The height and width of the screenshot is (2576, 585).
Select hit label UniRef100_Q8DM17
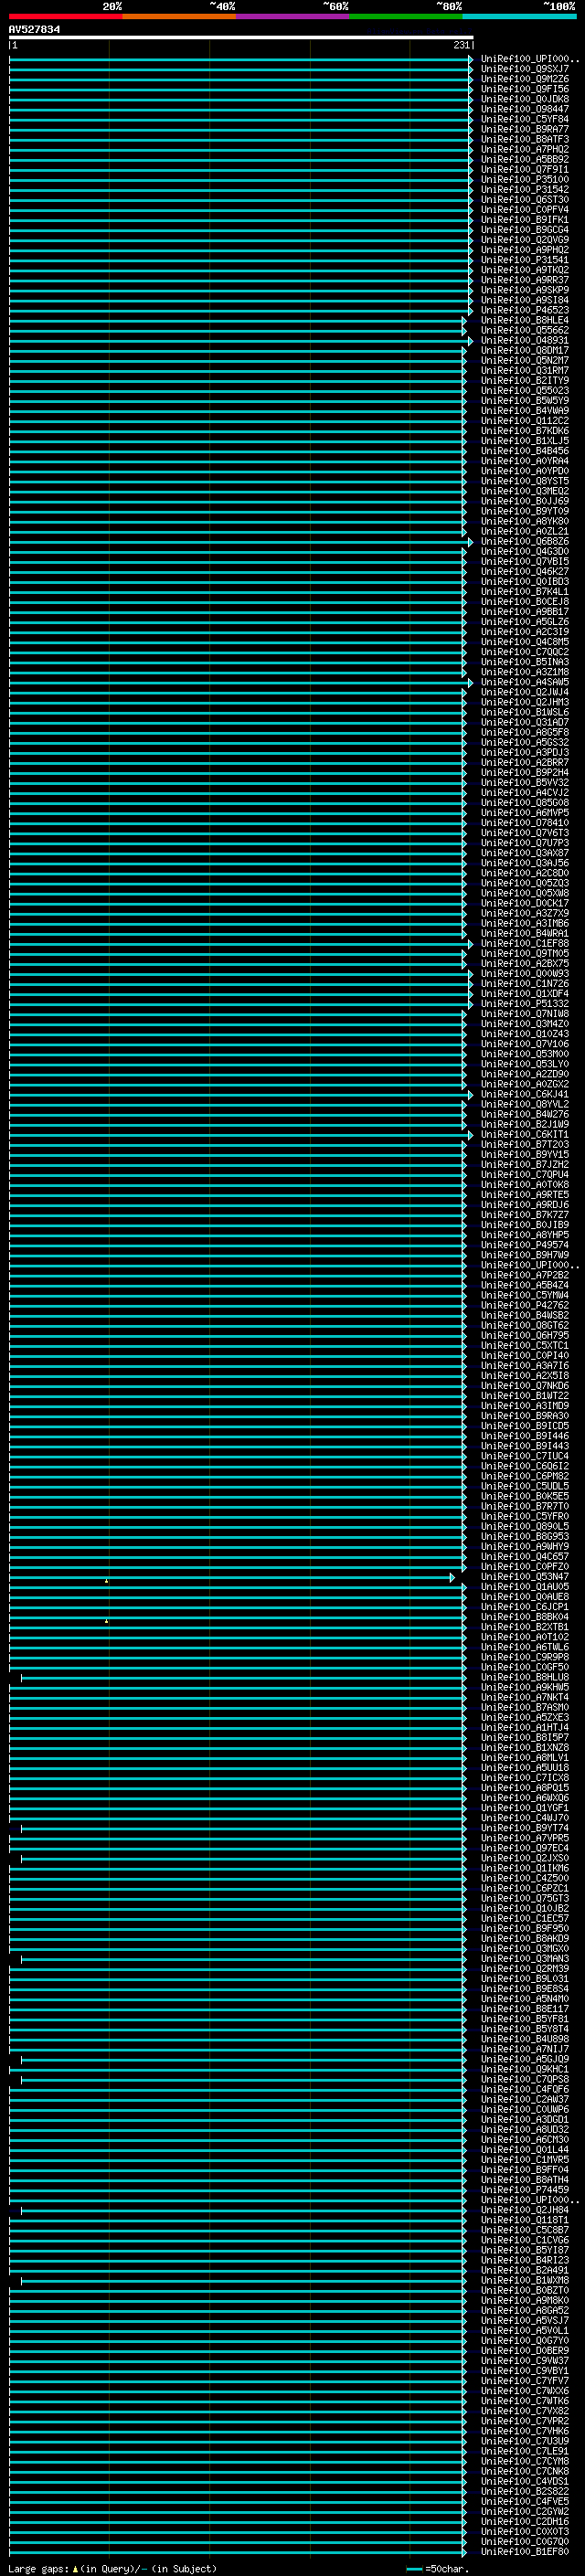[x=525, y=350]
